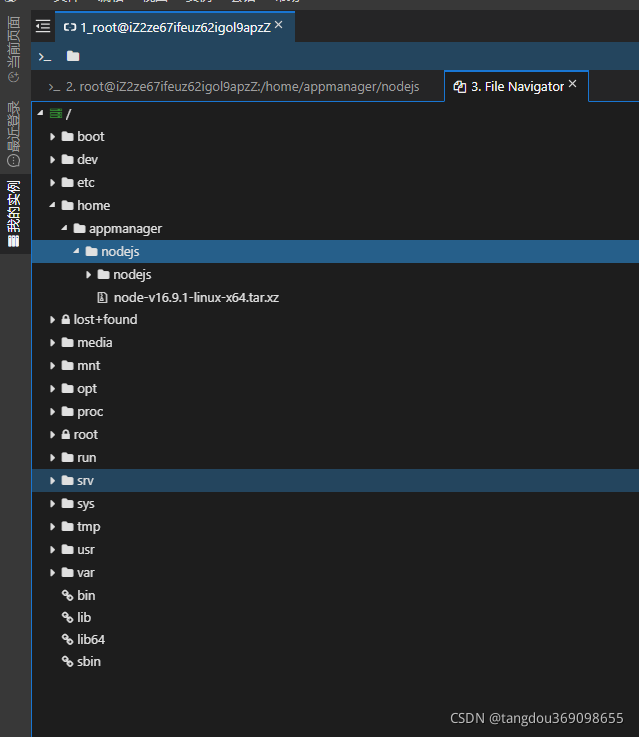This screenshot has width=639, height=737.
Task: Click the folder toolbar icon
Action: 73,56
